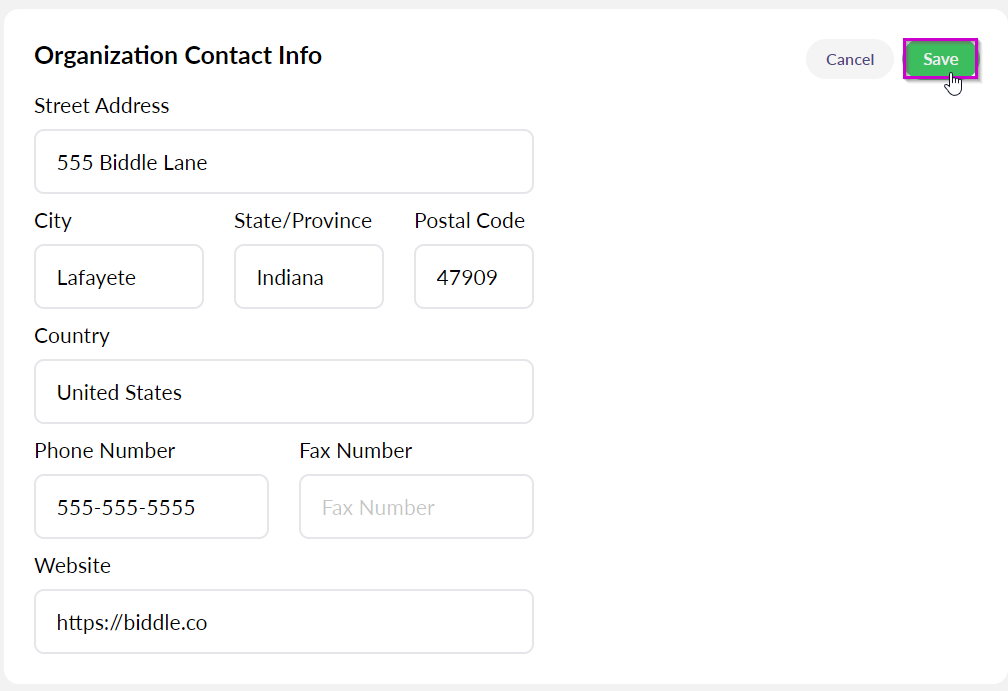Viewport: 1008px width, 691px height.
Task: Click the Postal Code field with 47909
Action: click(x=474, y=276)
